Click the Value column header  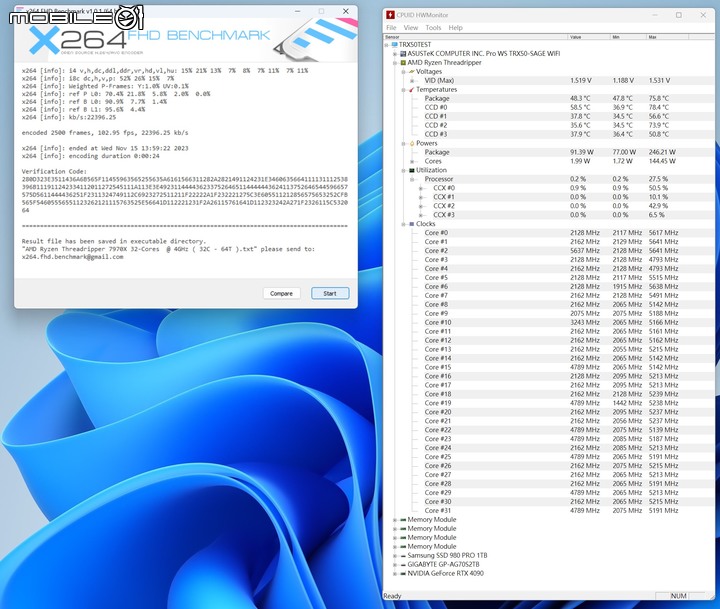pyautogui.click(x=589, y=37)
